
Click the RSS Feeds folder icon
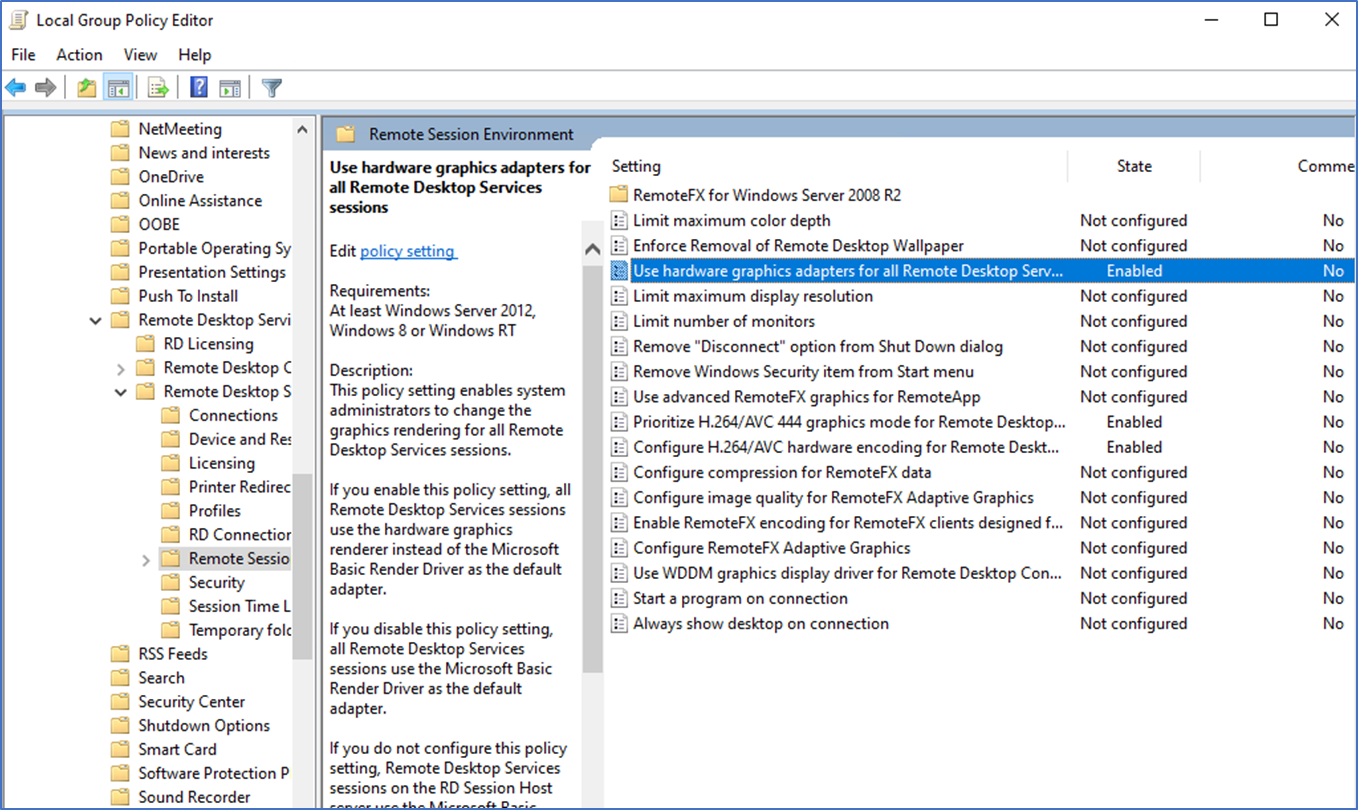pyautogui.click(x=121, y=655)
